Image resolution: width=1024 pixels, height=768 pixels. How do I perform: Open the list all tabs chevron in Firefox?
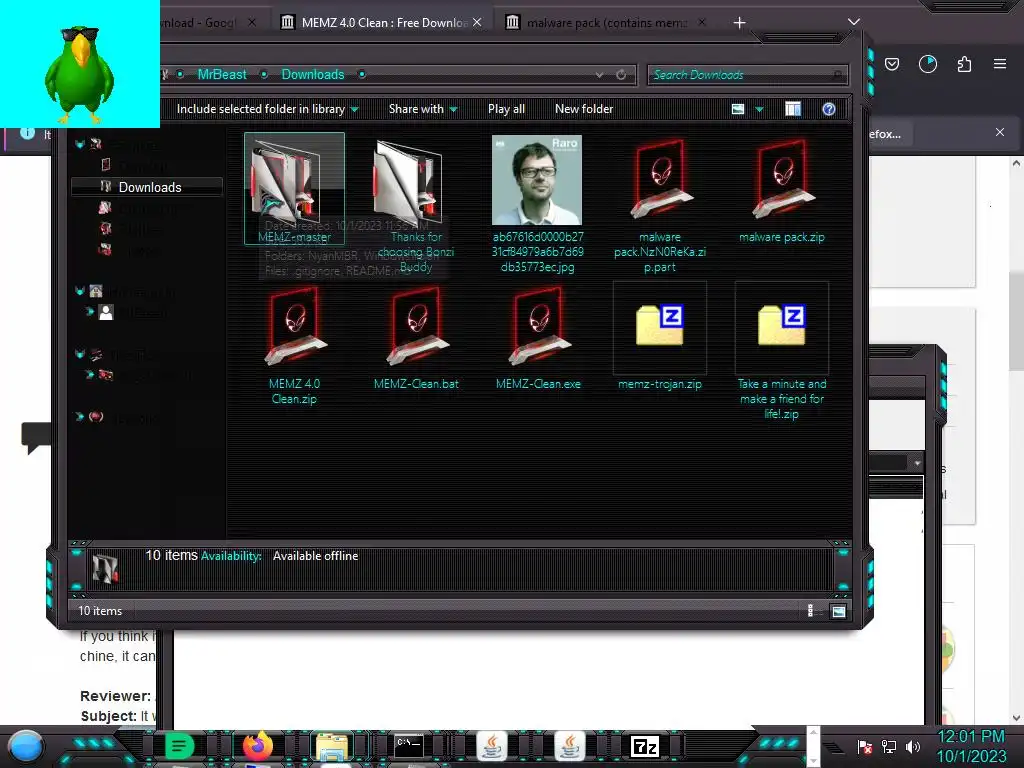pyautogui.click(x=853, y=22)
